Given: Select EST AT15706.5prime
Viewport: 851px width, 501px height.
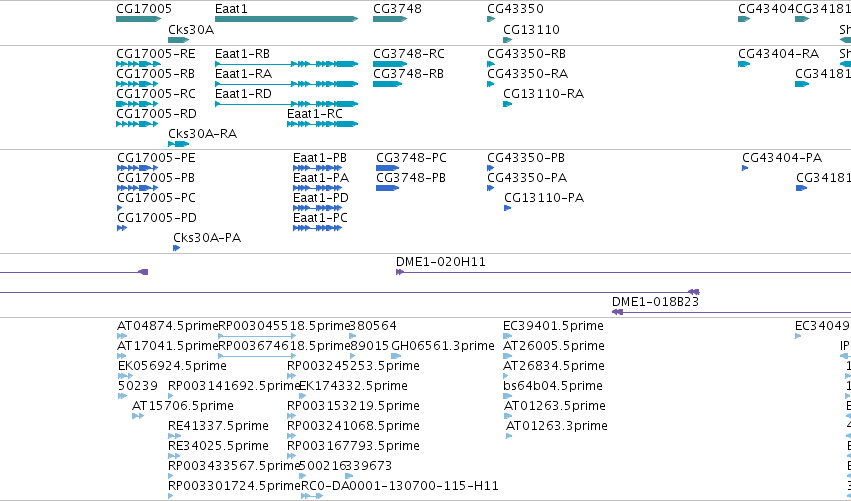Looking at the screenshot, I should pos(138,416).
